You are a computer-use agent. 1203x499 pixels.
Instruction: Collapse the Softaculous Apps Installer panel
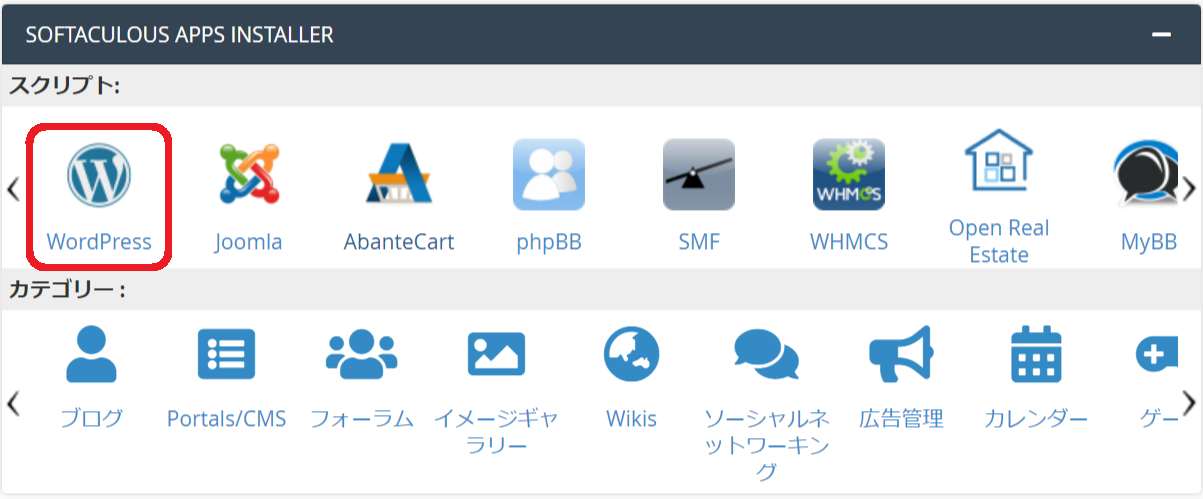1161,35
